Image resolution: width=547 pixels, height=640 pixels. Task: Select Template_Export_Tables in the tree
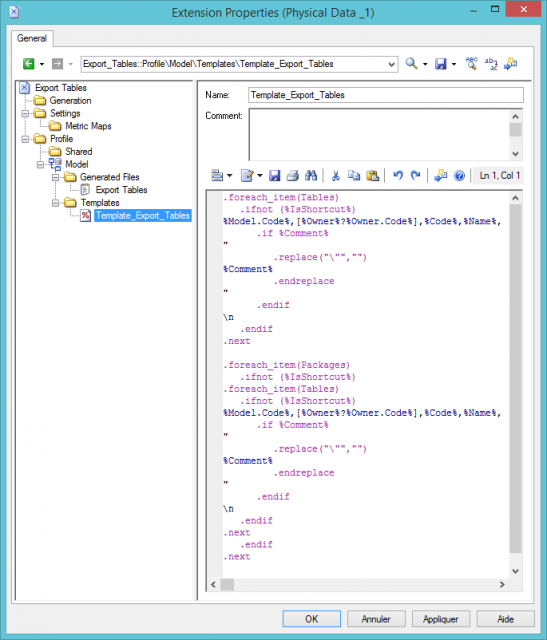tap(143, 216)
